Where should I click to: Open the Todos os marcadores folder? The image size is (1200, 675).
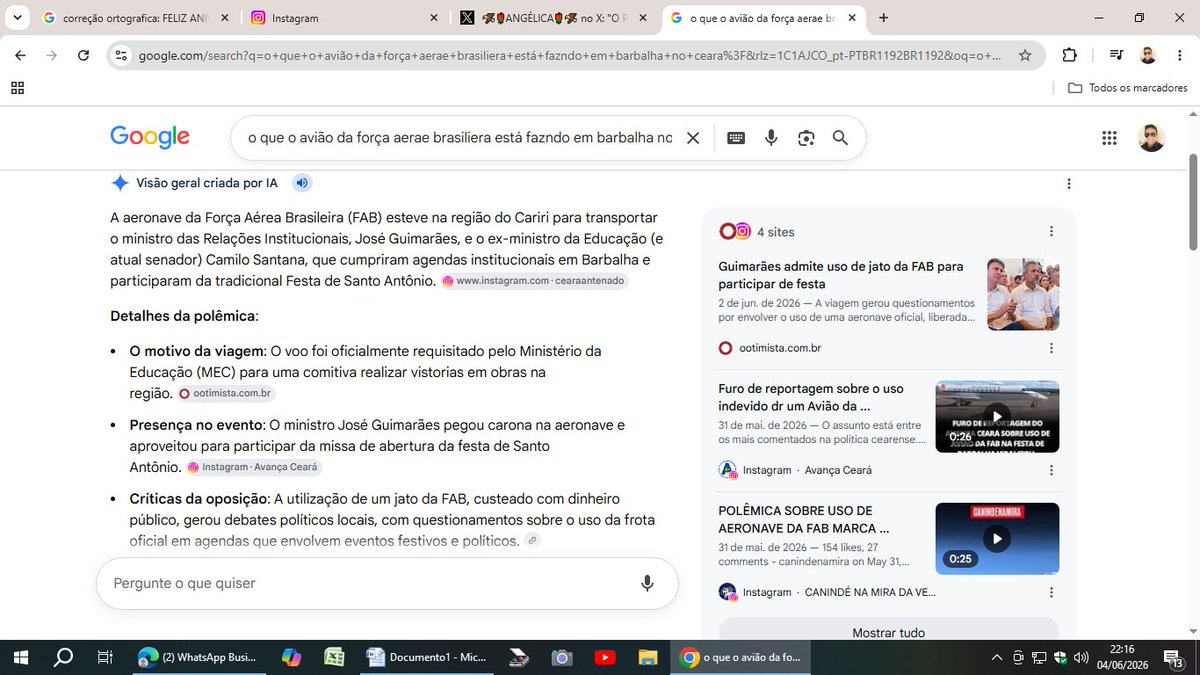pyautogui.click(x=1128, y=88)
